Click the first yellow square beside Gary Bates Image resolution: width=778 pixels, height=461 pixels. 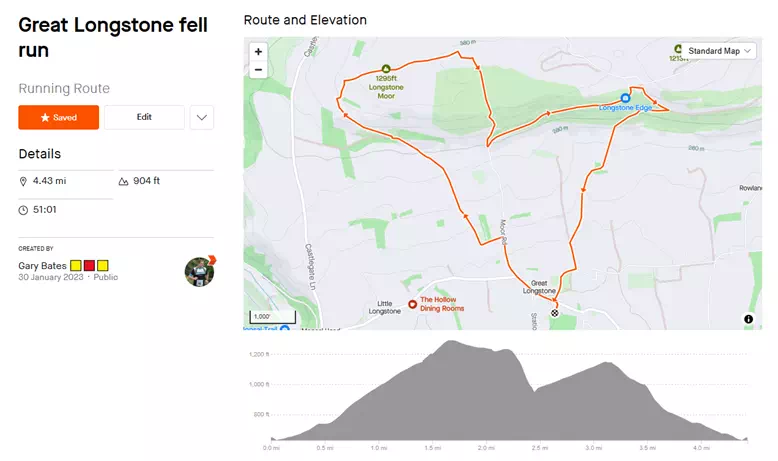[75, 265]
